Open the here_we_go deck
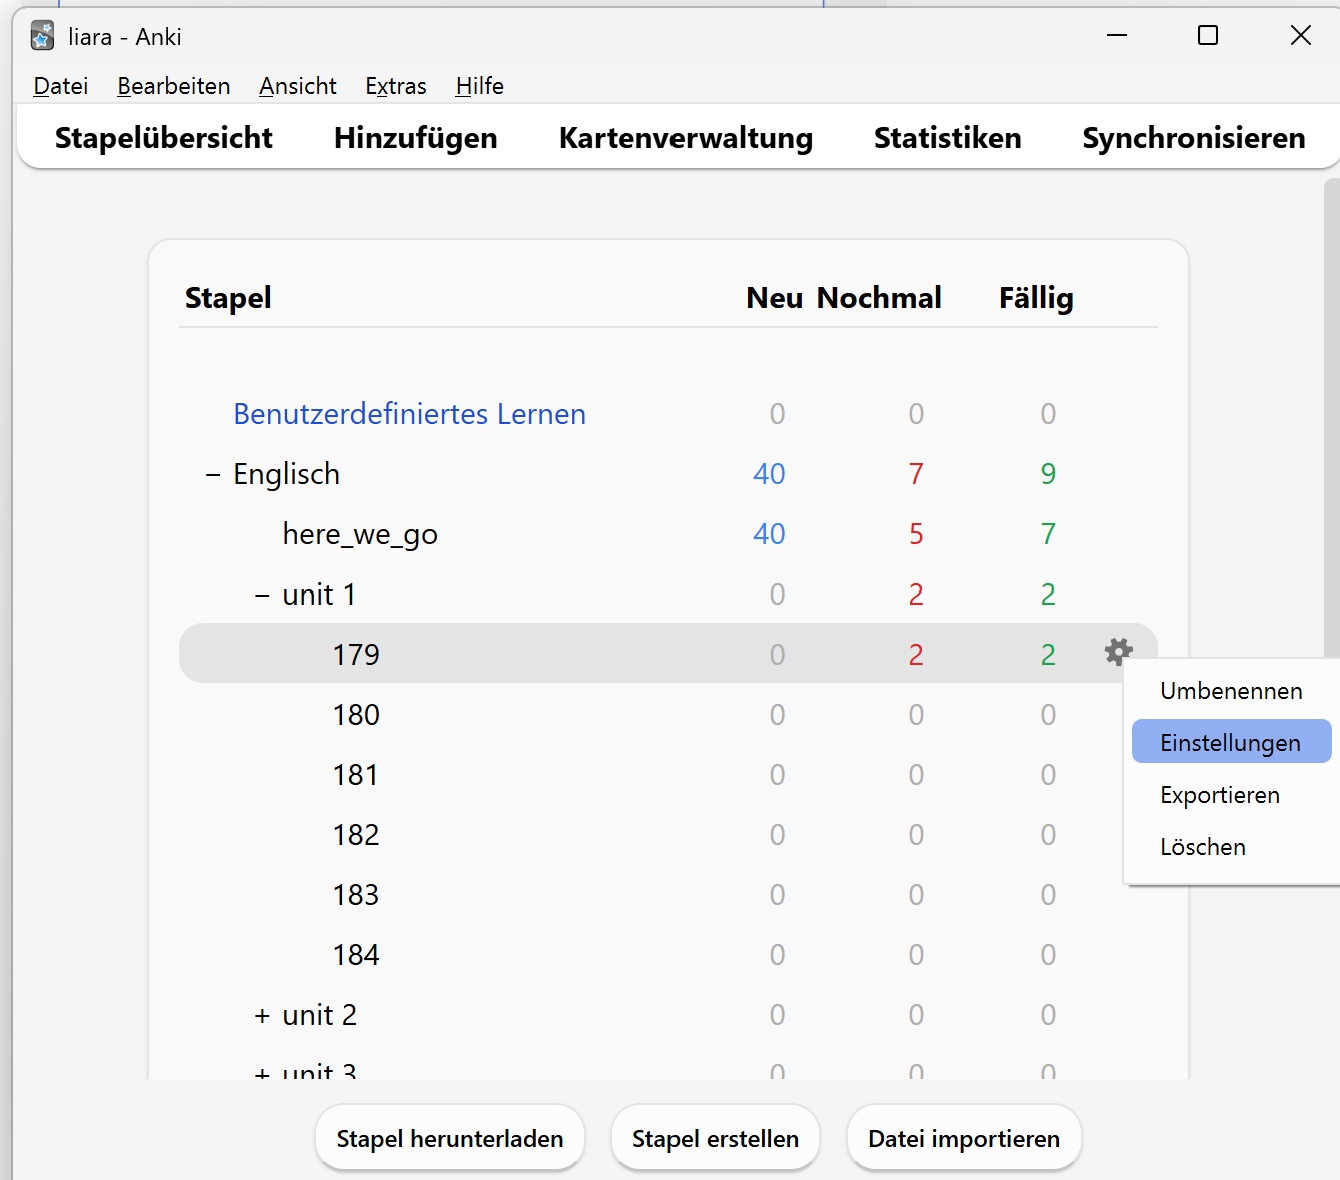The height and width of the screenshot is (1180, 1340). click(x=360, y=534)
